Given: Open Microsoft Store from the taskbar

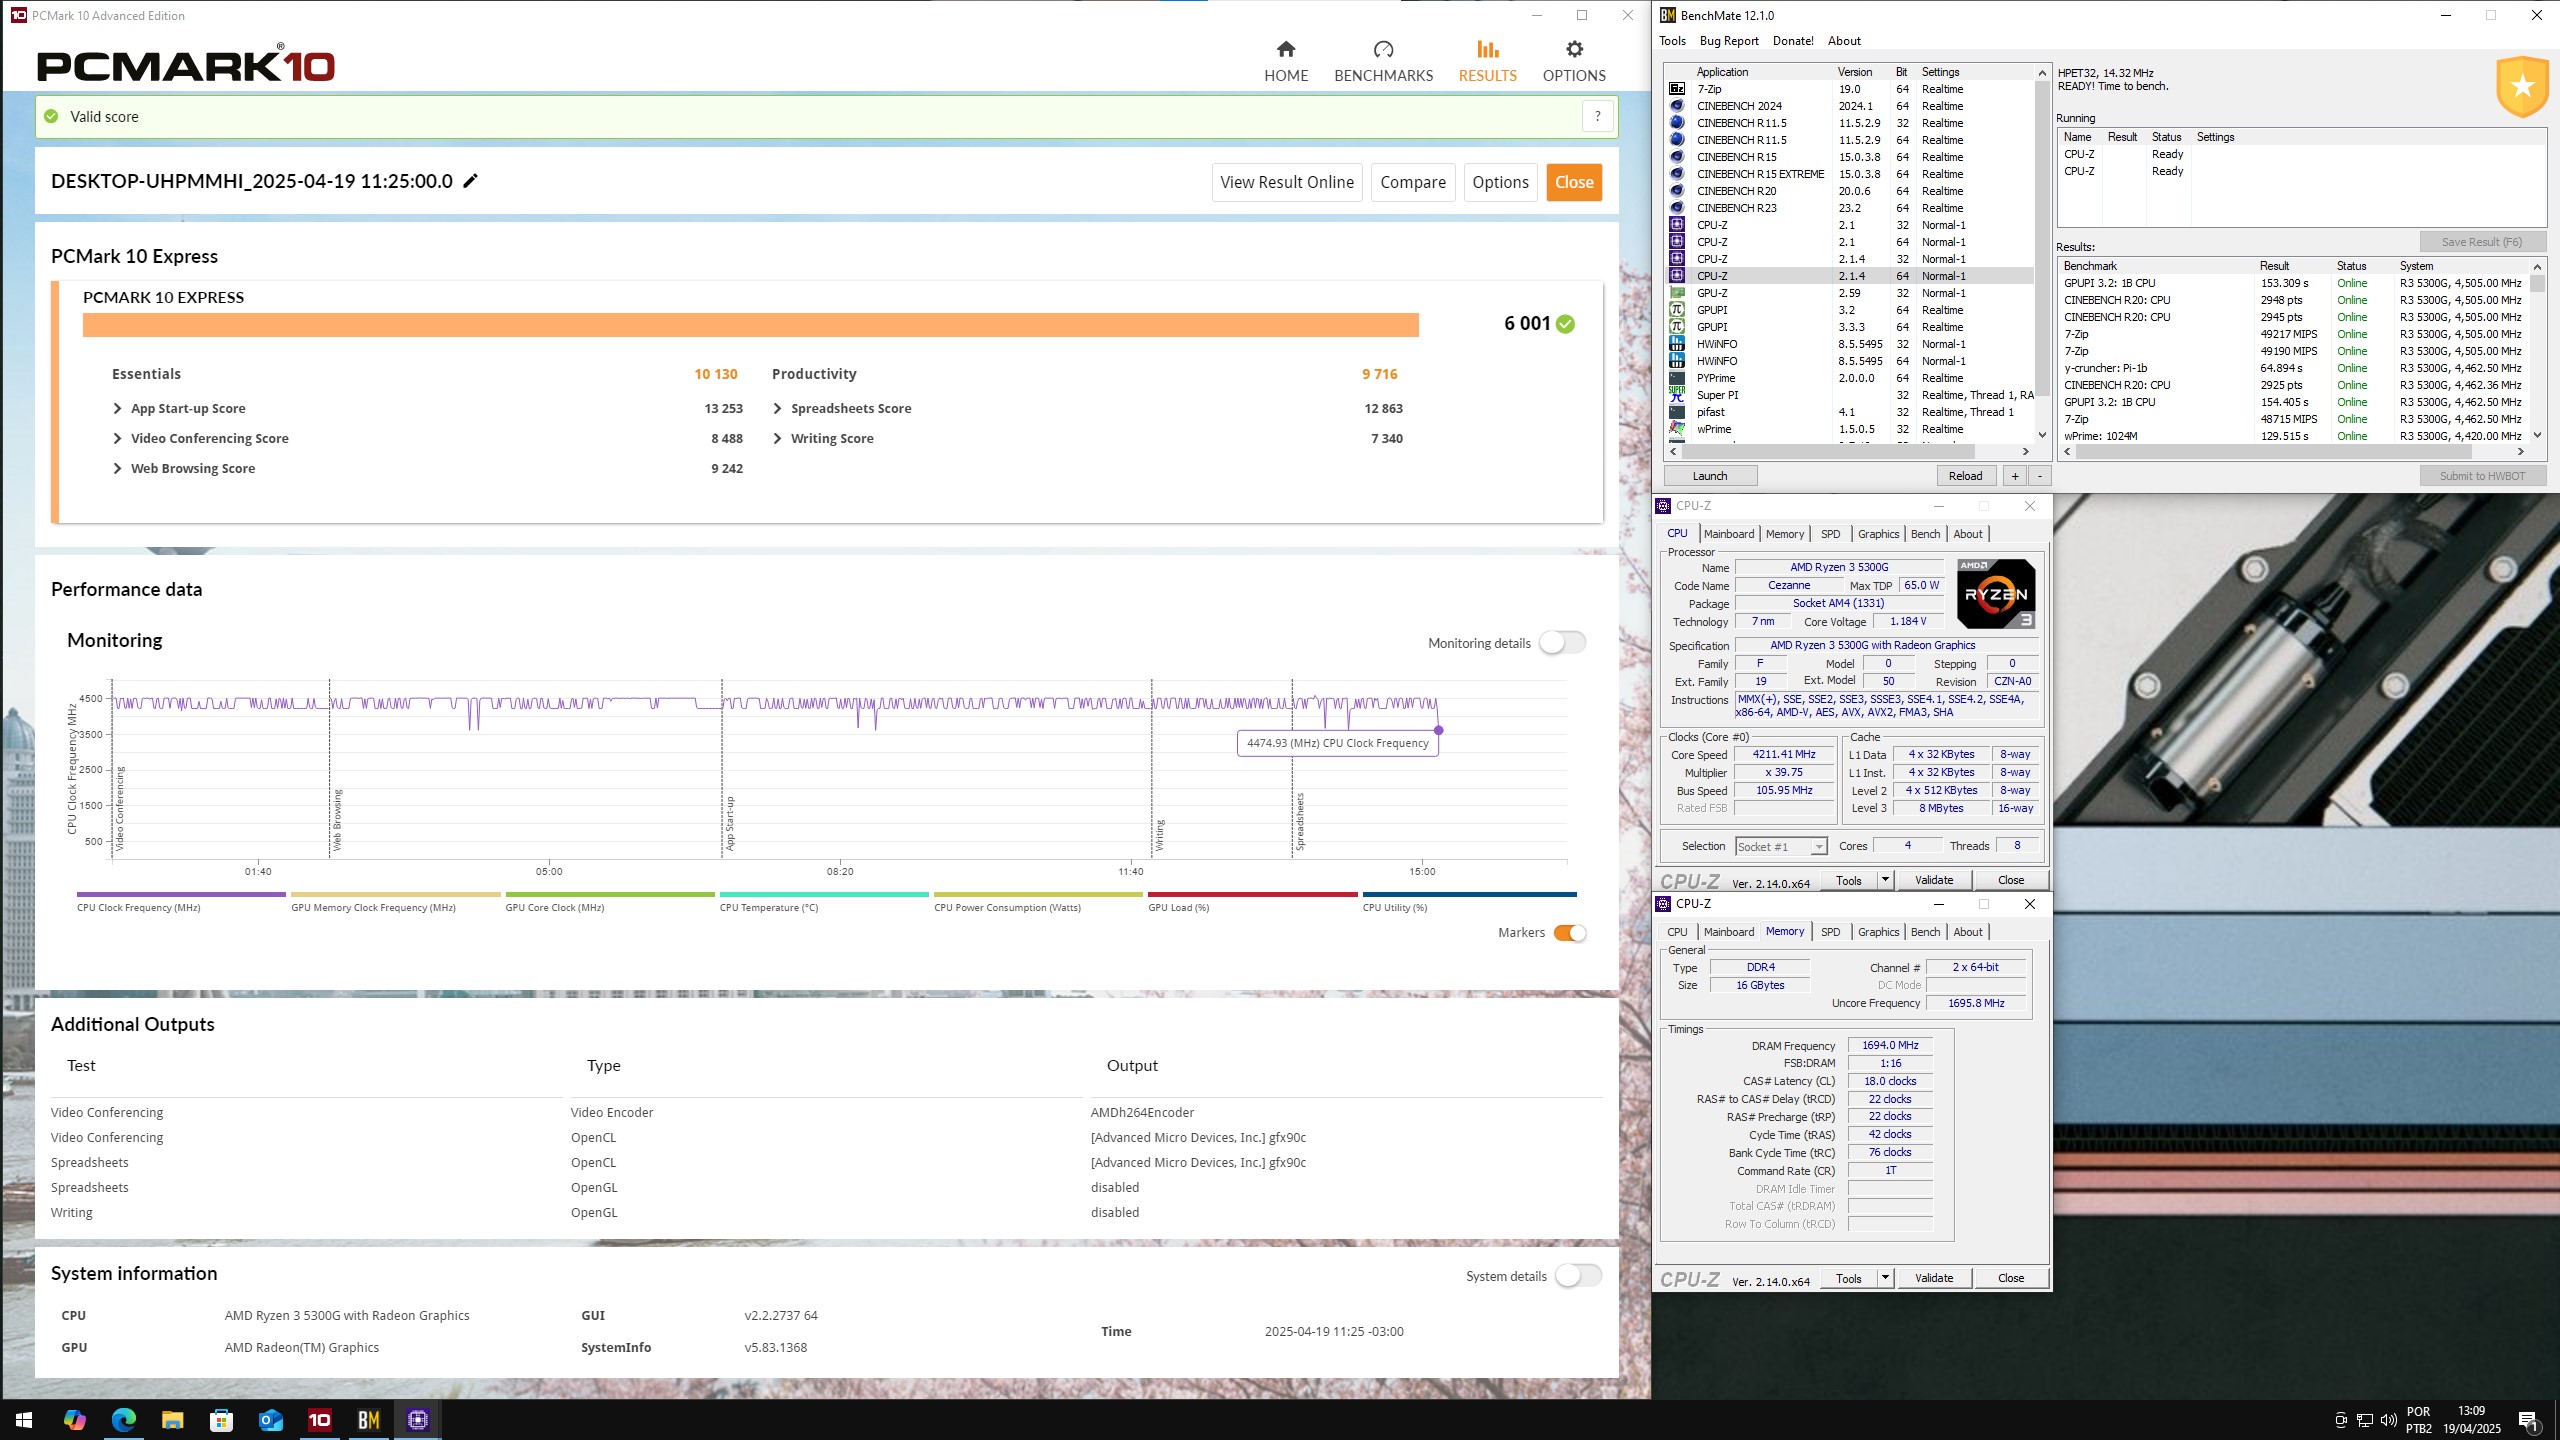Looking at the screenshot, I should click(x=221, y=1419).
